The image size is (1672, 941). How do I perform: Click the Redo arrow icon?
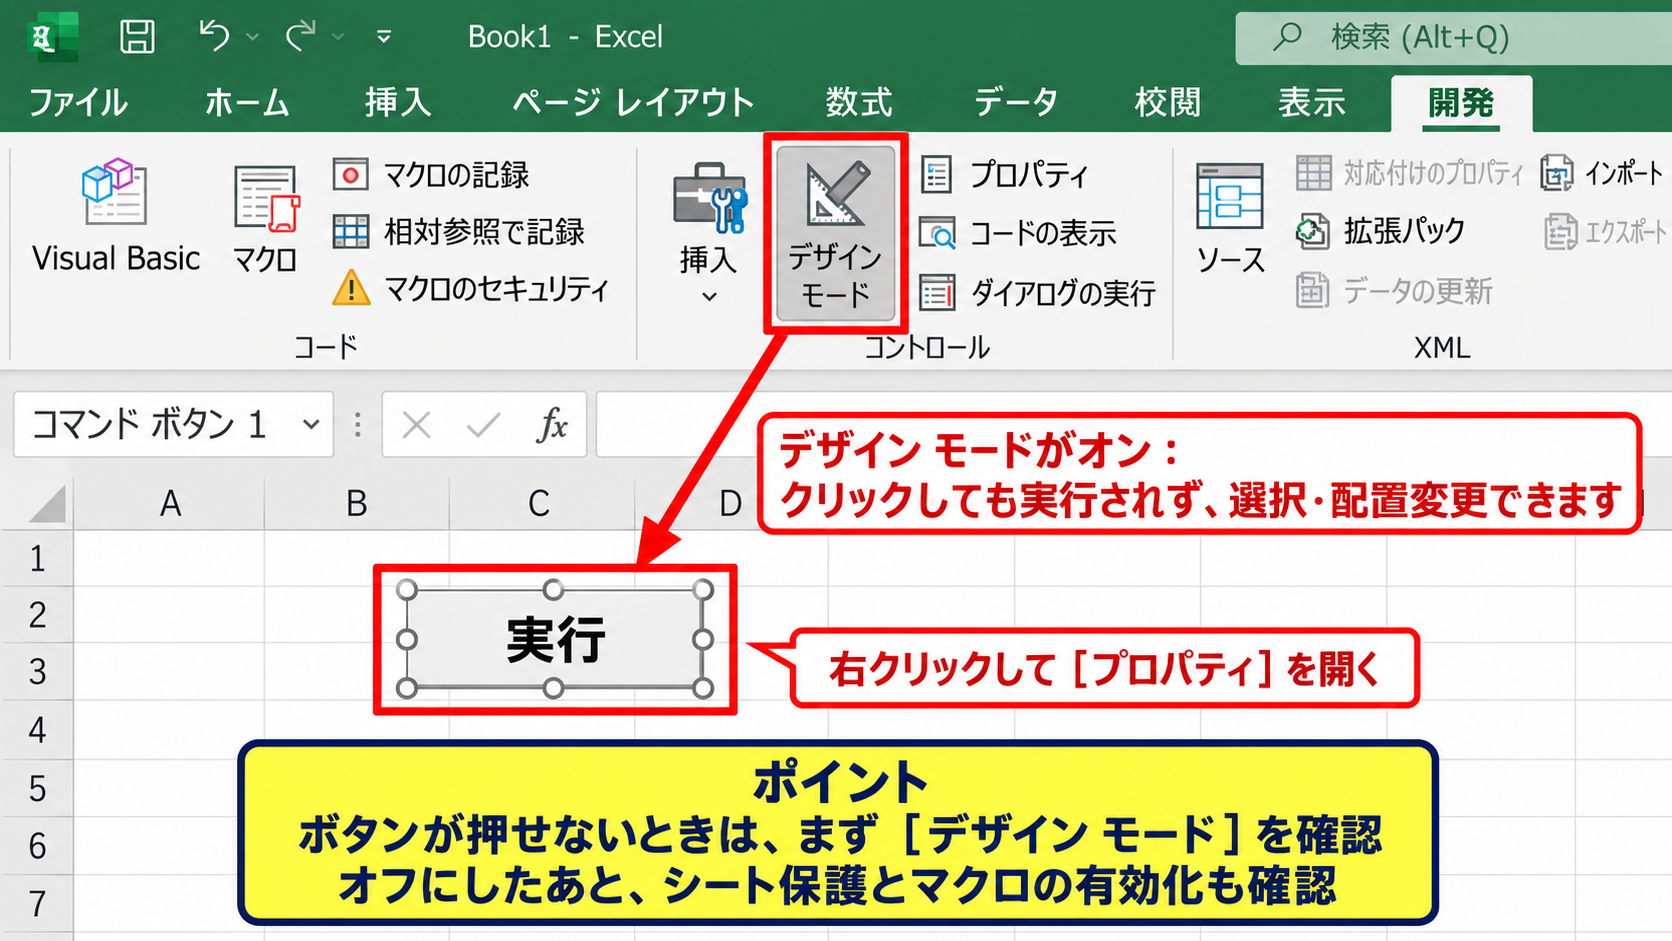[300, 37]
